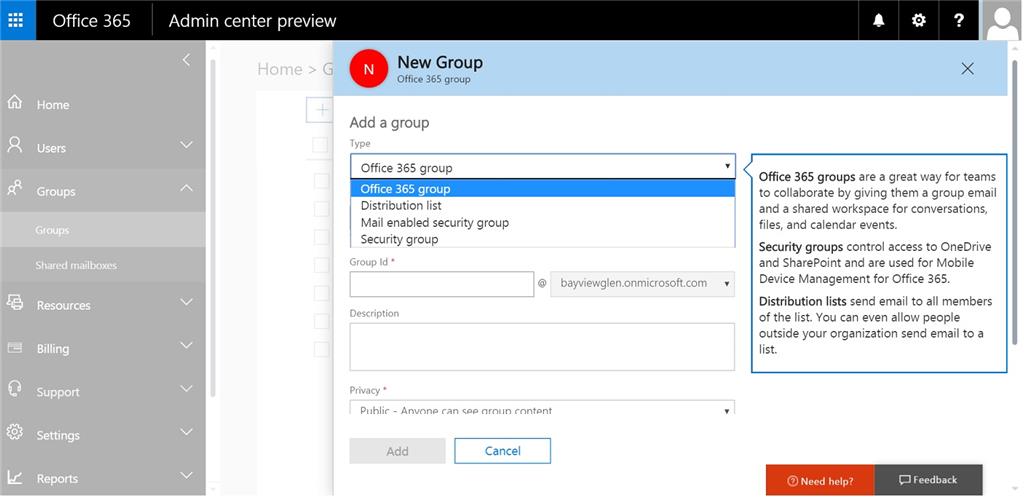Click the Home breadcrumb link
This screenshot has width=1024, height=498.
click(280, 69)
